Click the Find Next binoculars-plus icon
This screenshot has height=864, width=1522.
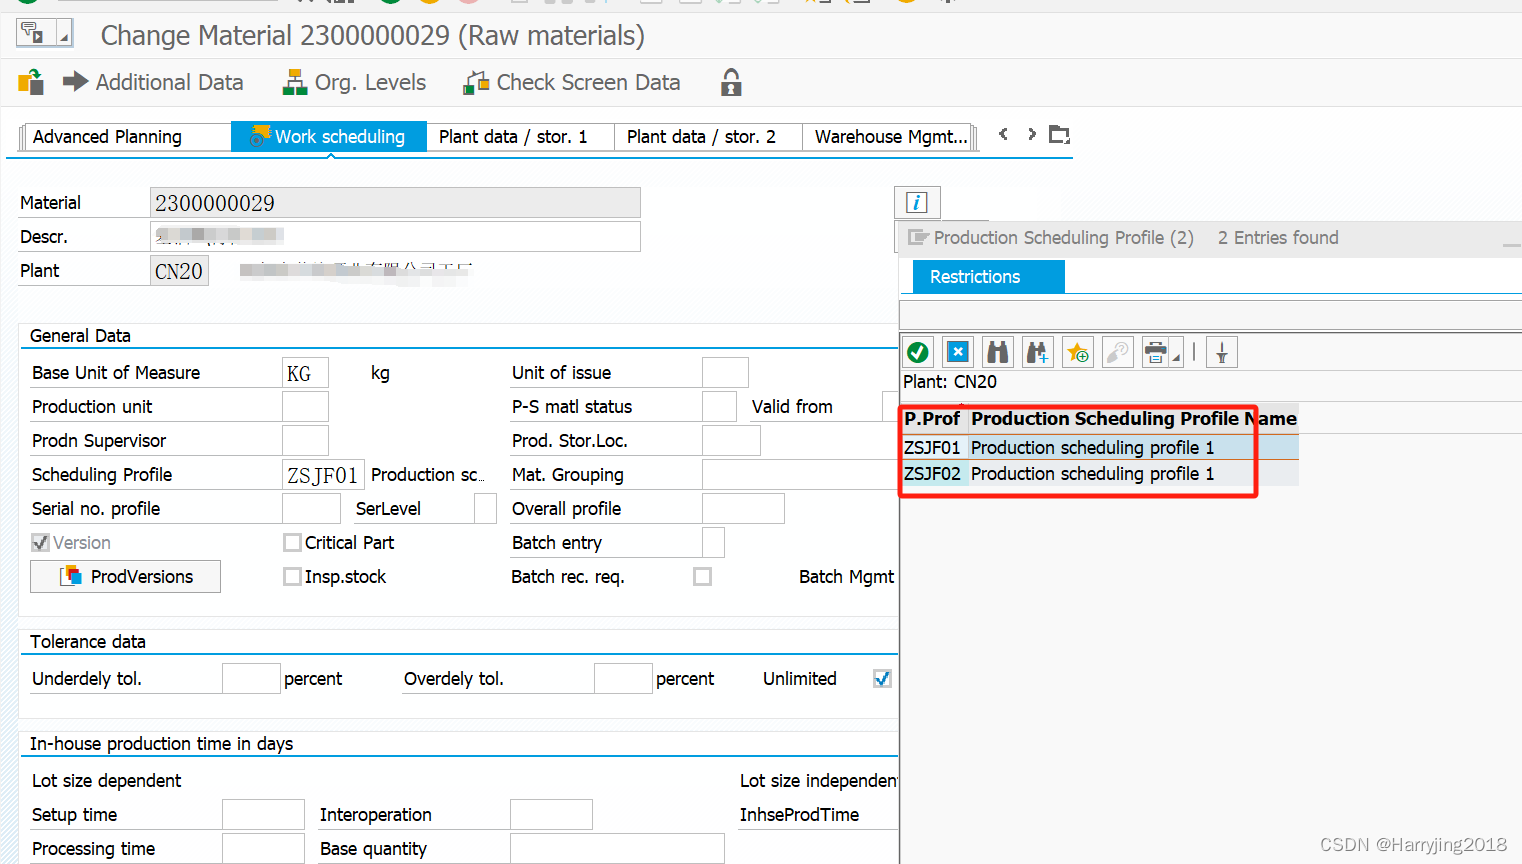tap(1038, 352)
